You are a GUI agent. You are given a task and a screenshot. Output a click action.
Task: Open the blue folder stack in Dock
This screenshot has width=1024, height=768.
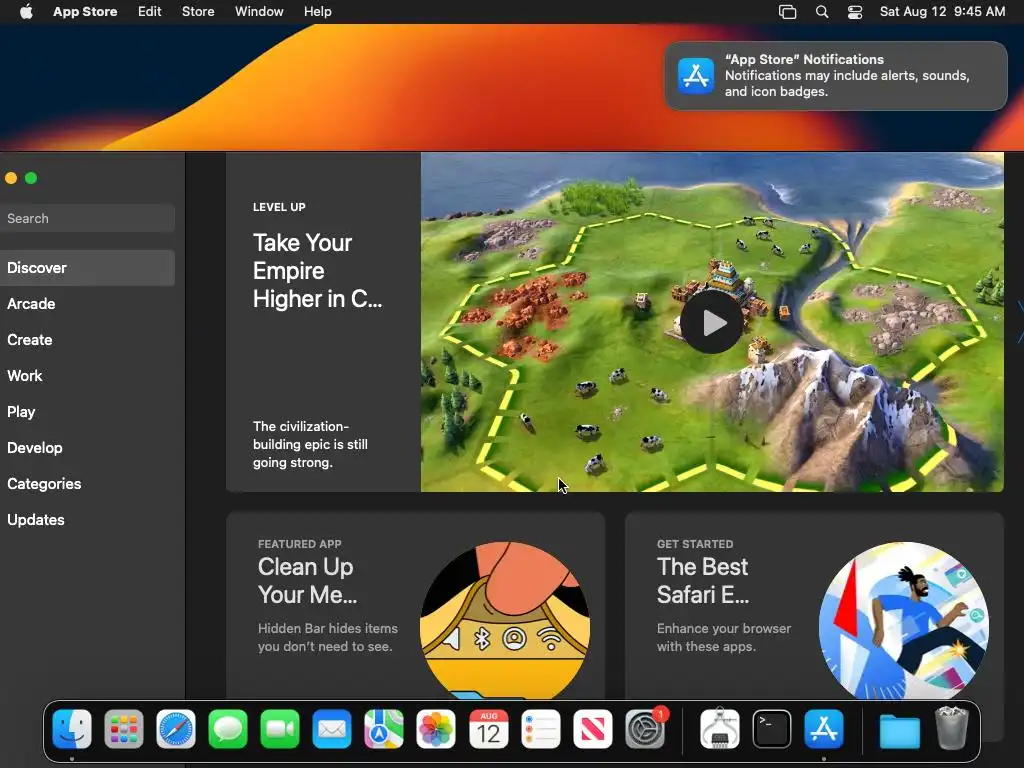tap(899, 730)
